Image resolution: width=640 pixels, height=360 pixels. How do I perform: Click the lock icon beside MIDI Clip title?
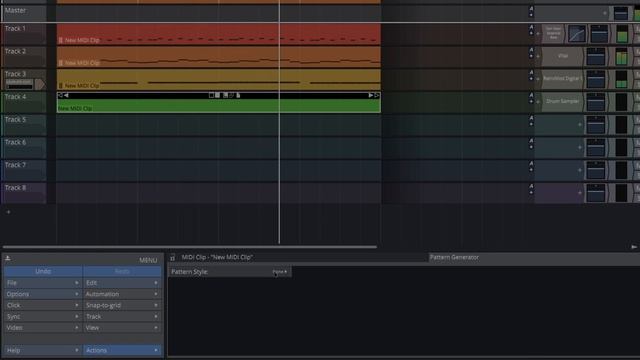click(173, 258)
